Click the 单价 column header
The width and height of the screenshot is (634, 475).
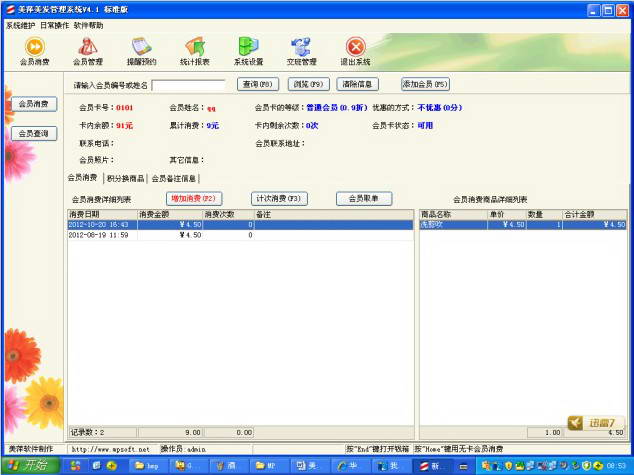pos(507,214)
